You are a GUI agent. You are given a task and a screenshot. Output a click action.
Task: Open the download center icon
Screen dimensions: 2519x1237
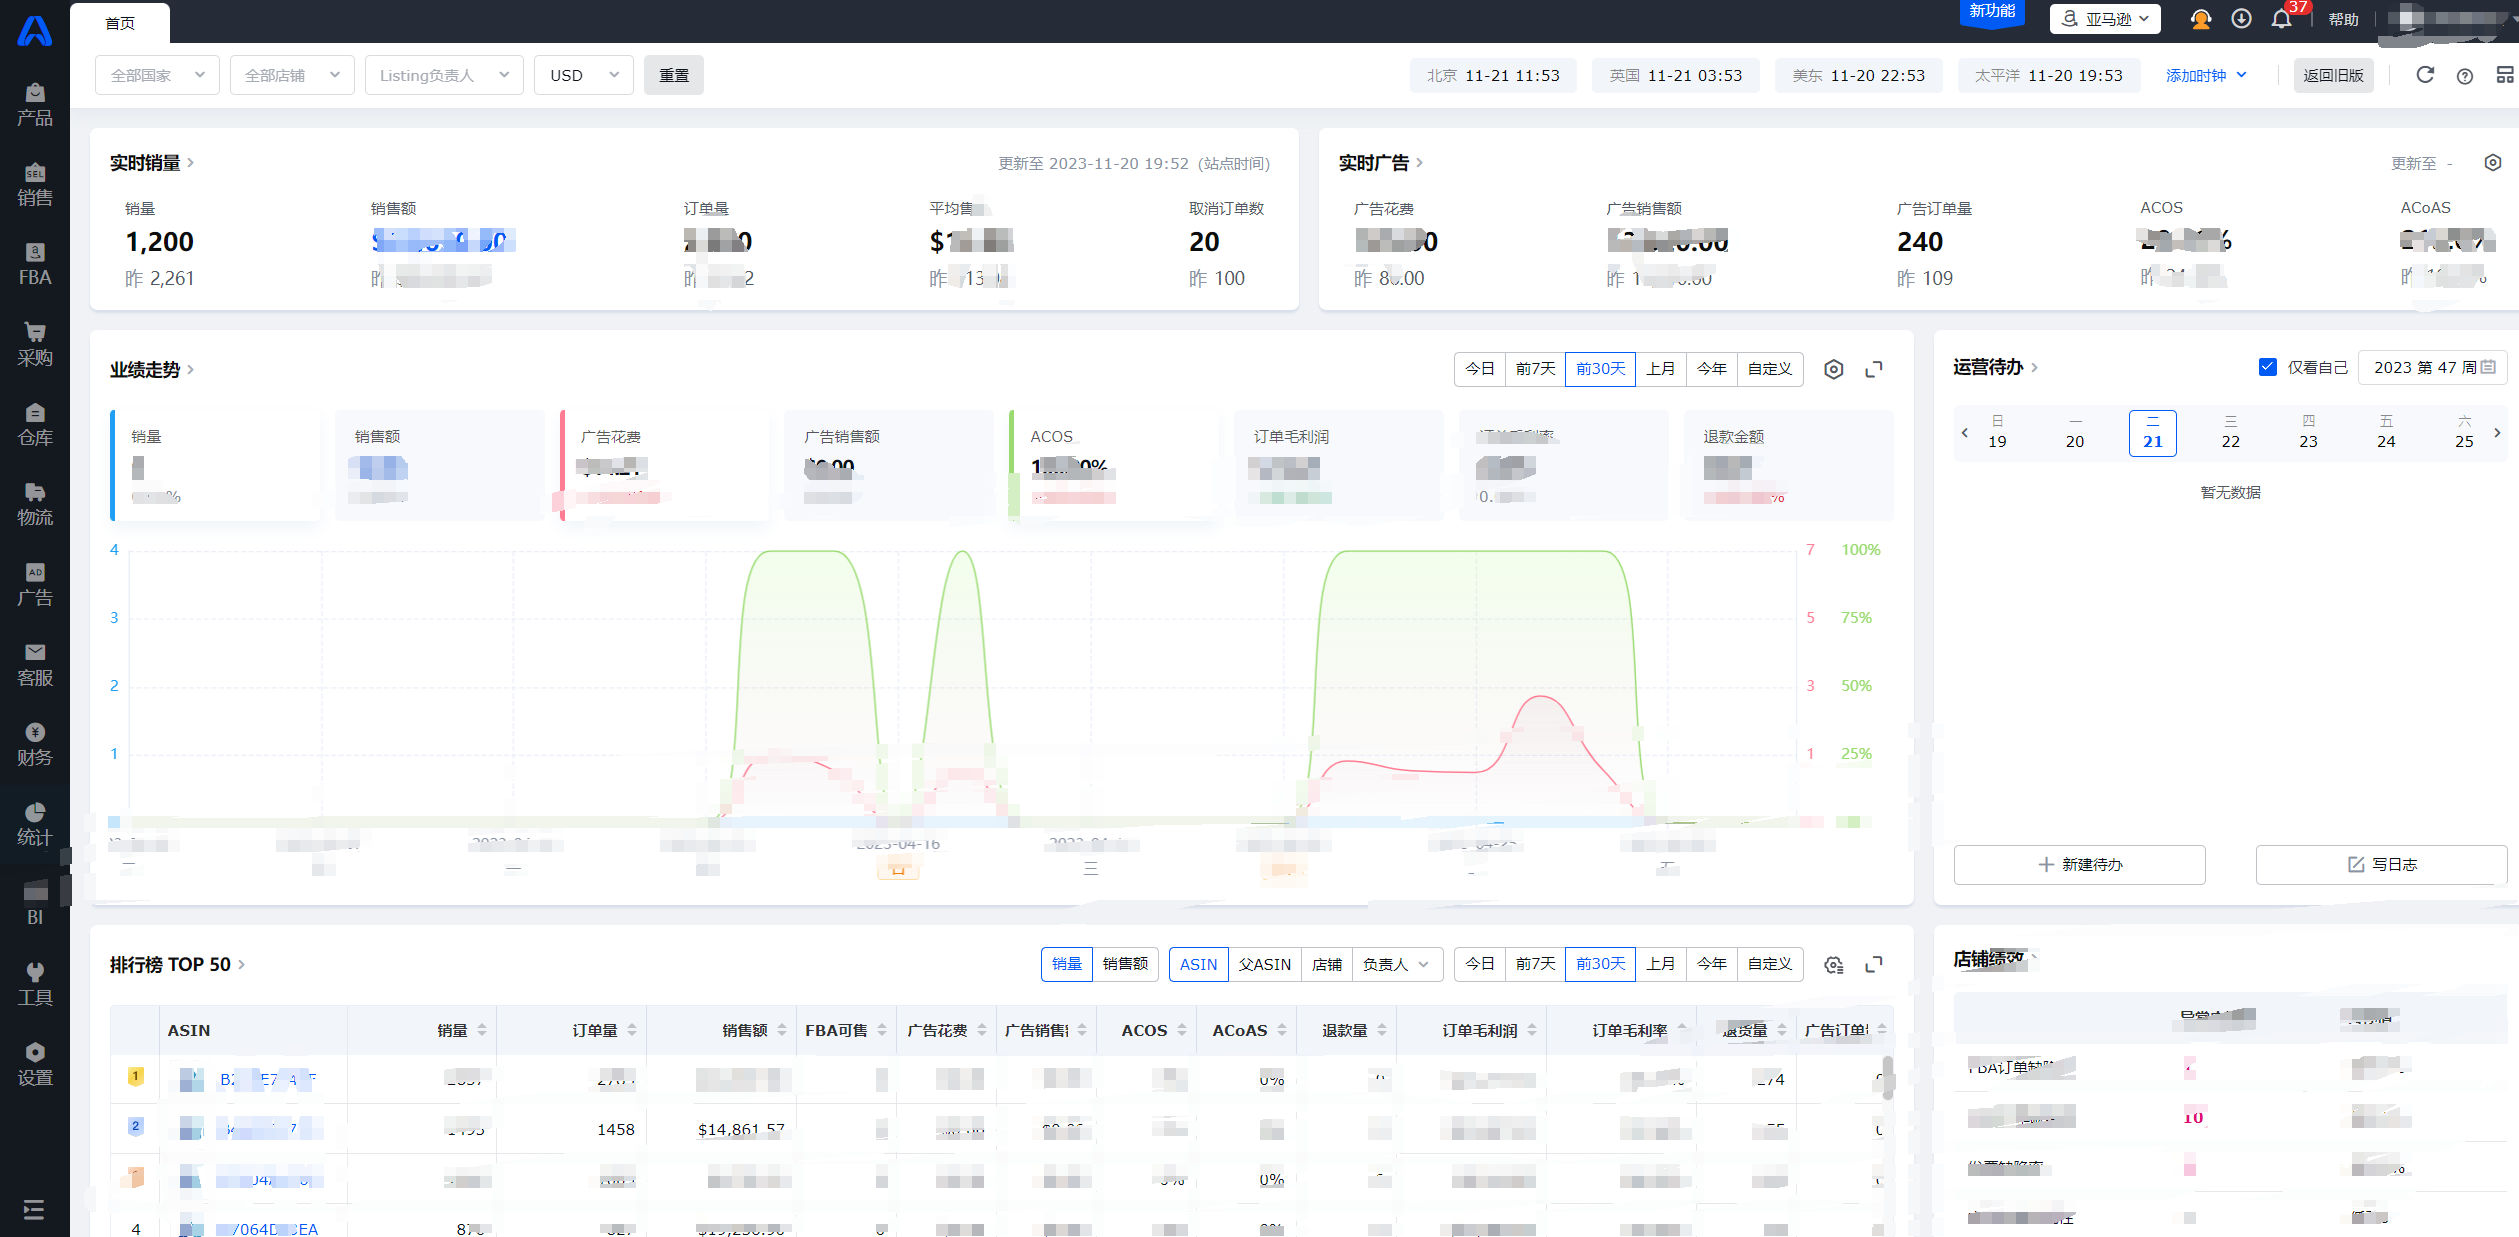(2241, 19)
